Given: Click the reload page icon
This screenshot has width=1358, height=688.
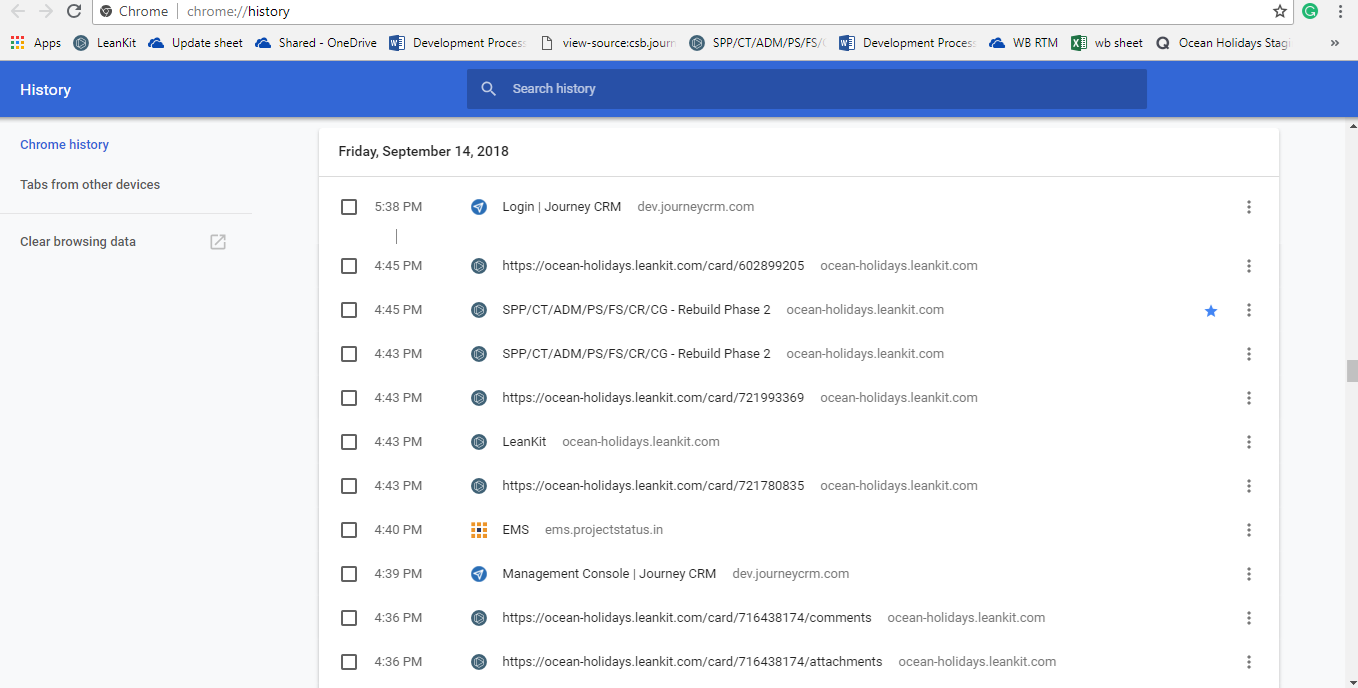Looking at the screenshot, I should point(74,11).
